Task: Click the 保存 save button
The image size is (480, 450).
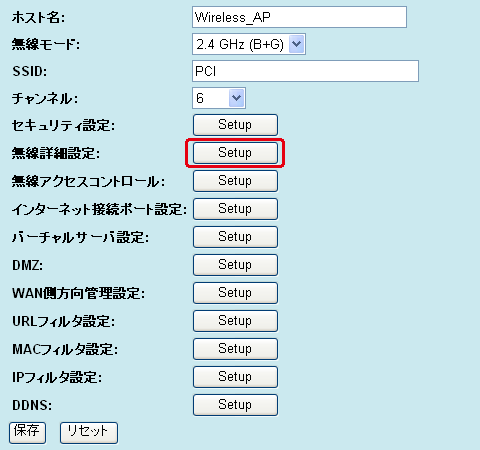Action: click(x=27, y=433)
